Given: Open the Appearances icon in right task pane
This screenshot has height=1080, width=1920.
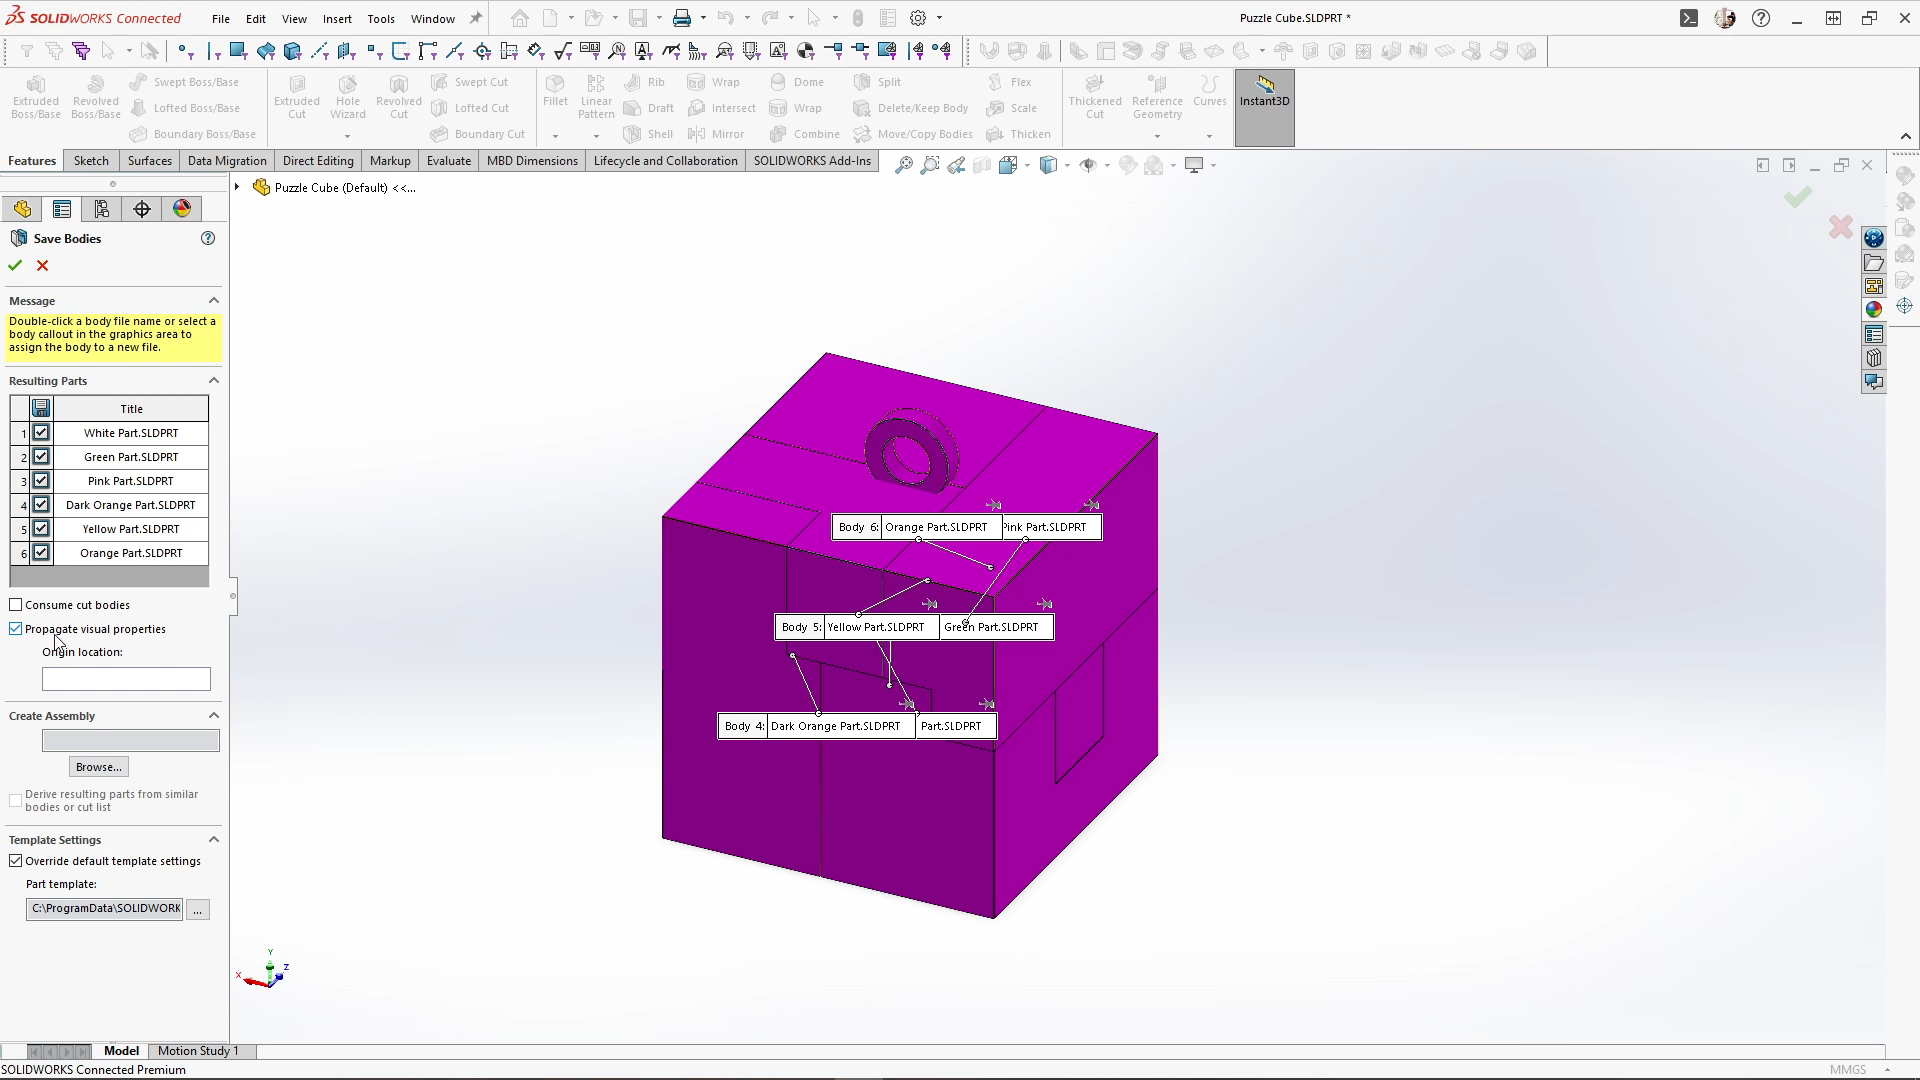Looking at the screenshot, I should coord(1873,309).
